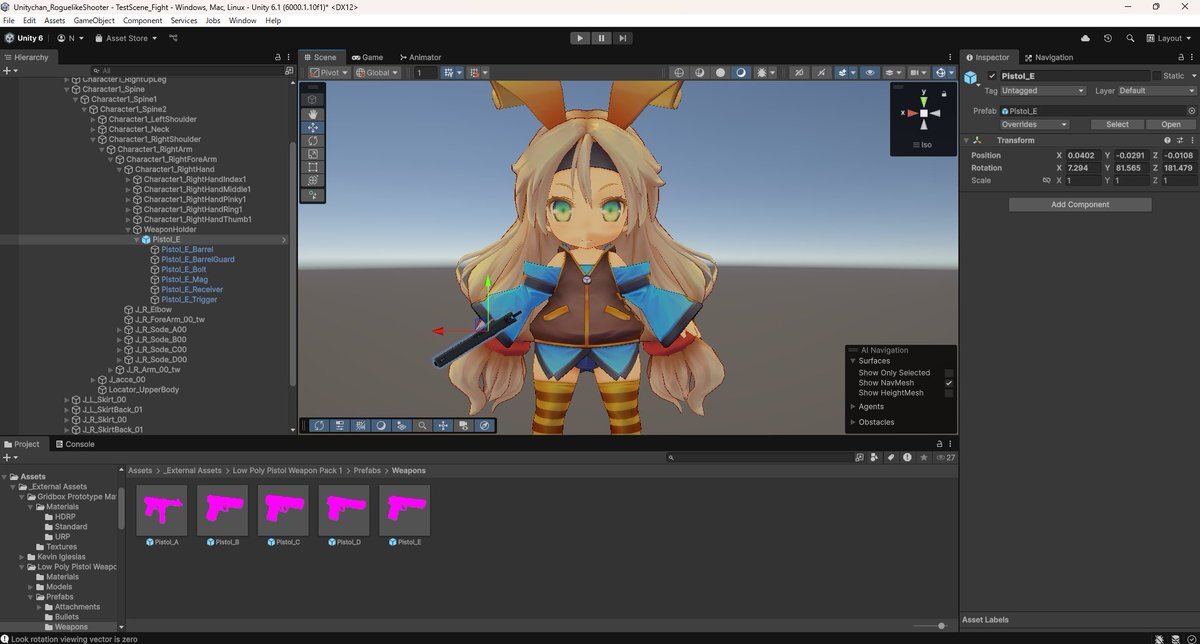Click the prefab Select button
This screenshot has width=1200, height=644.
tap(1117, 125)
